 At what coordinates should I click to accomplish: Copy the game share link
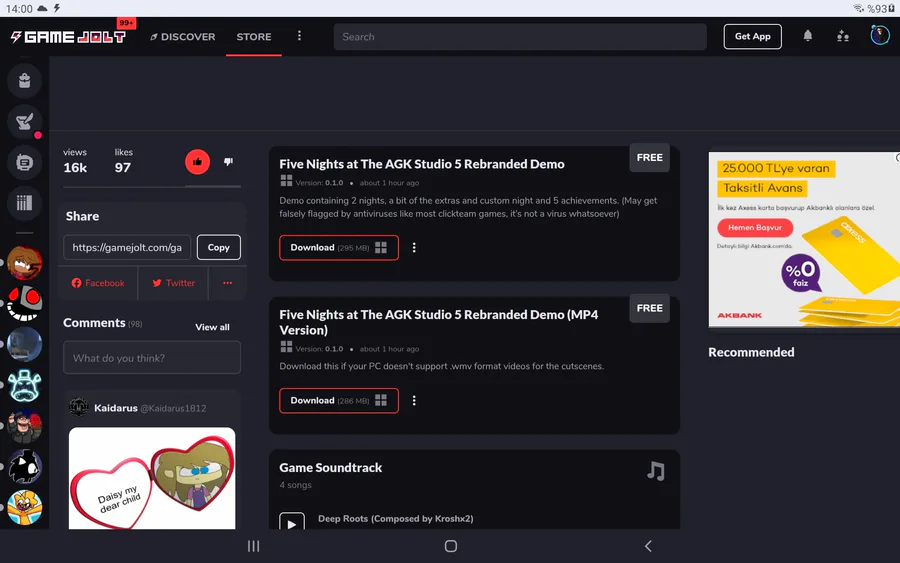219,247
